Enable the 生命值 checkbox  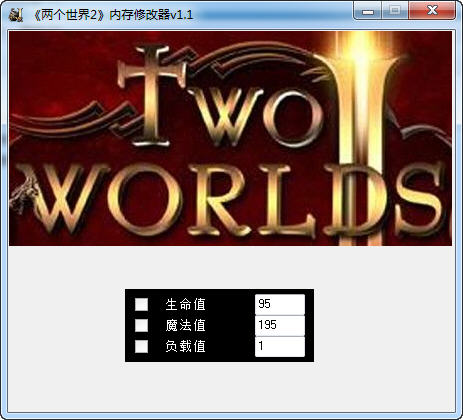141,304
